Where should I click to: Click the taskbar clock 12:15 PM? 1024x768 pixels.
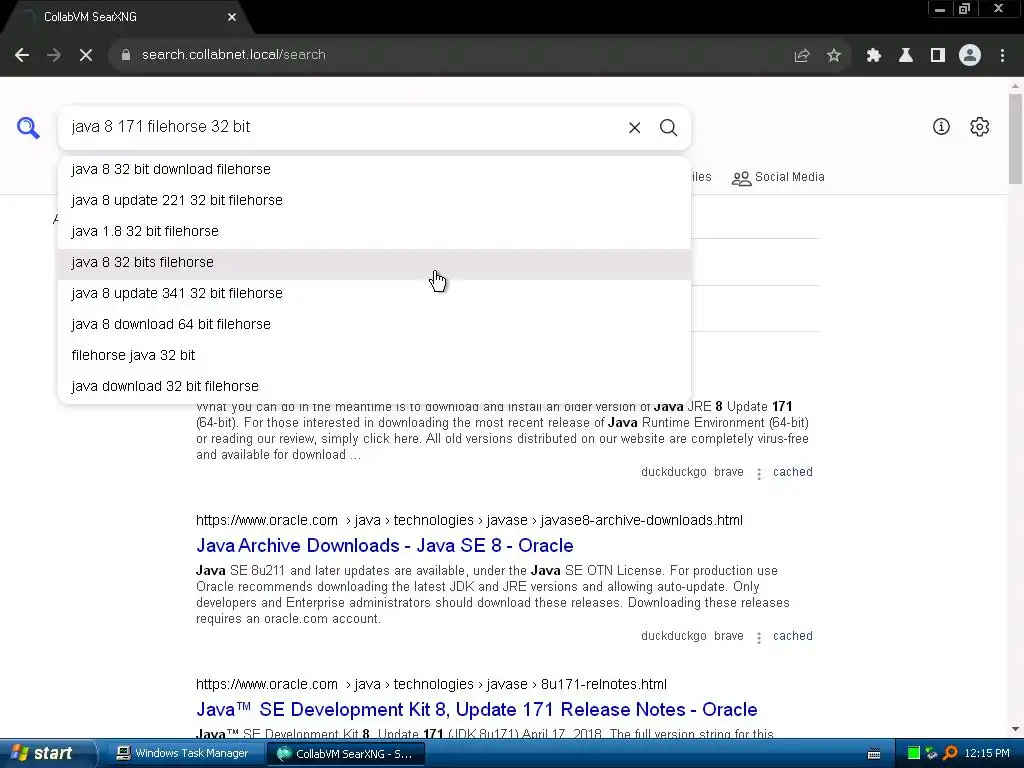(x=987, y=754)
